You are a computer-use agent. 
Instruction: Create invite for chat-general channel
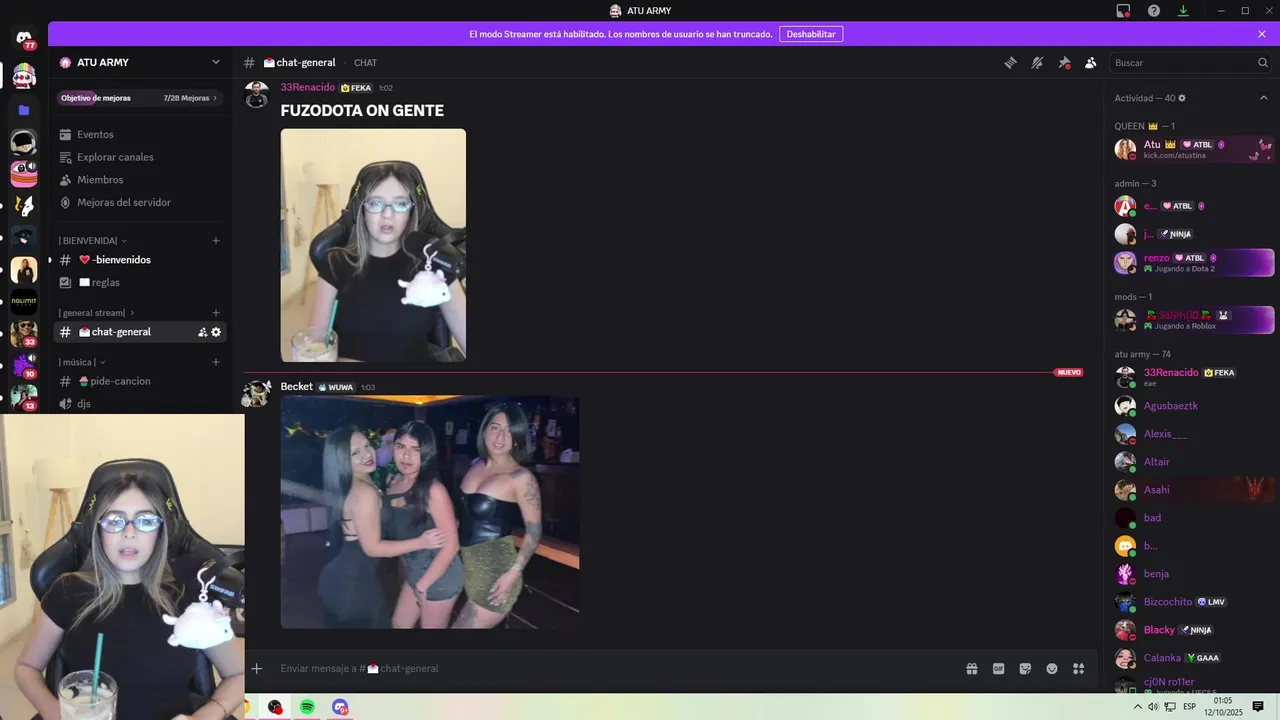pos(202,332)
